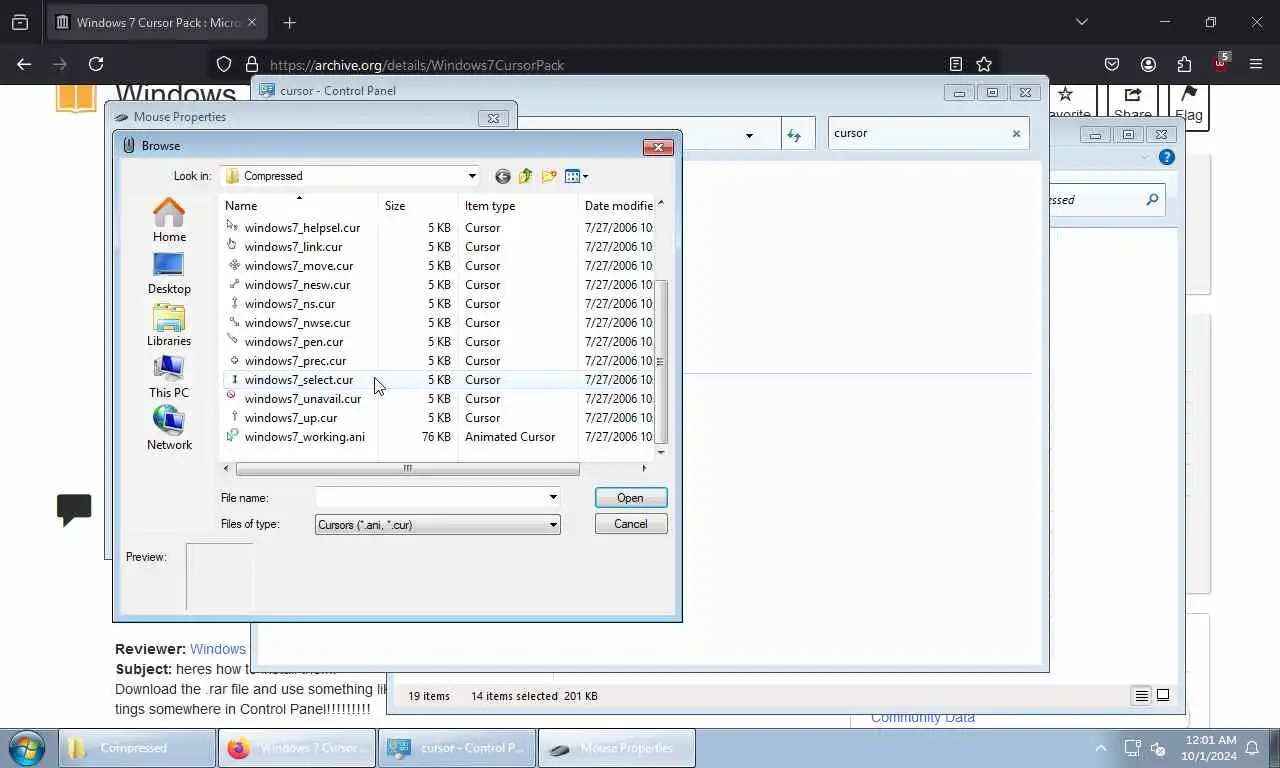Select windows7_nesw.cur file
1280x768 pixels.
[x=297, y=285]
